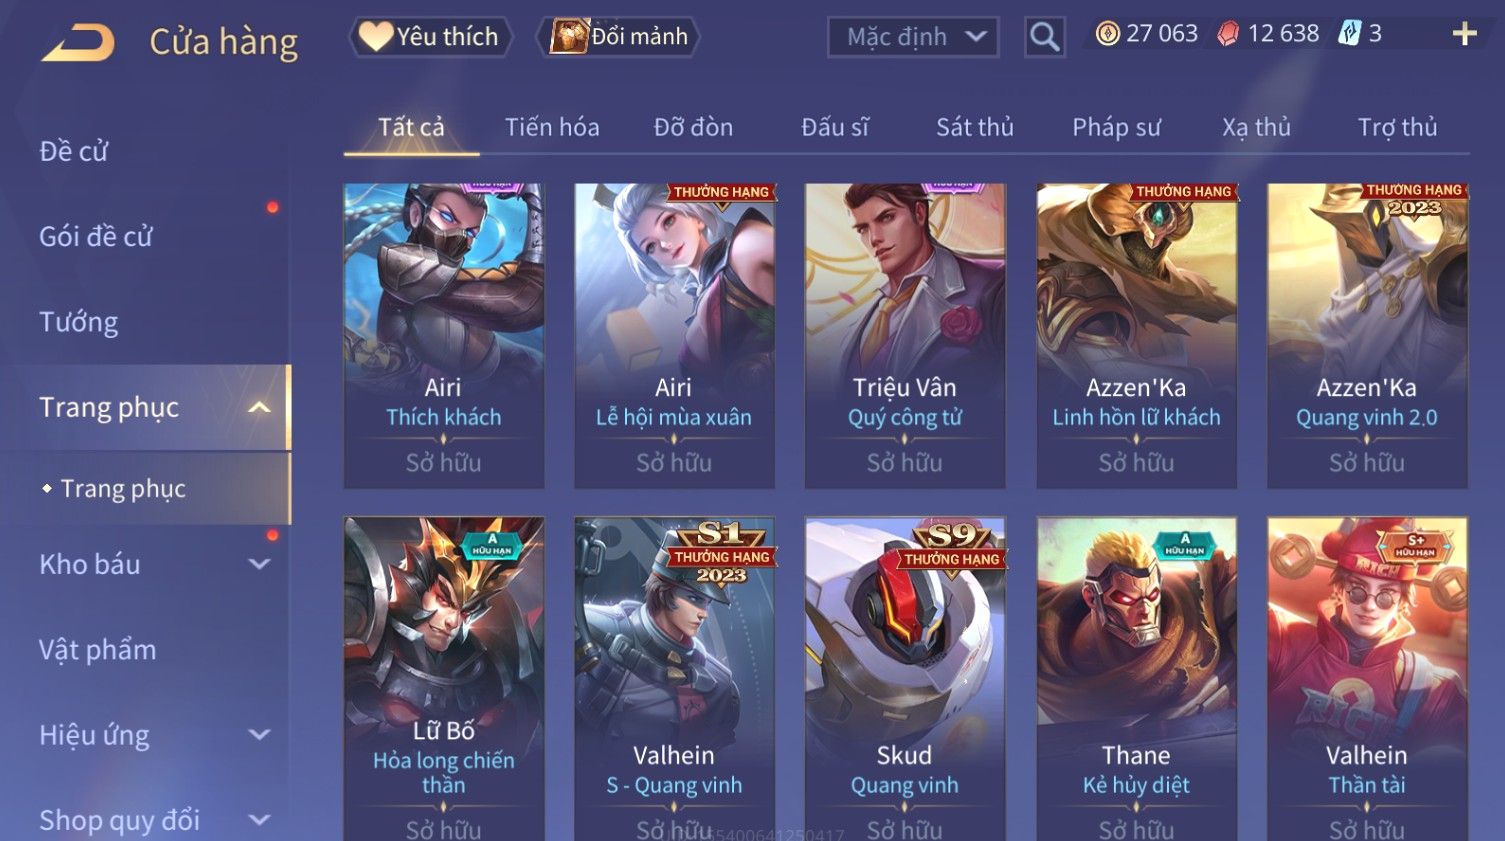
Task: Expand the Kho báu sidebar section
Action: tap(259, 564)
